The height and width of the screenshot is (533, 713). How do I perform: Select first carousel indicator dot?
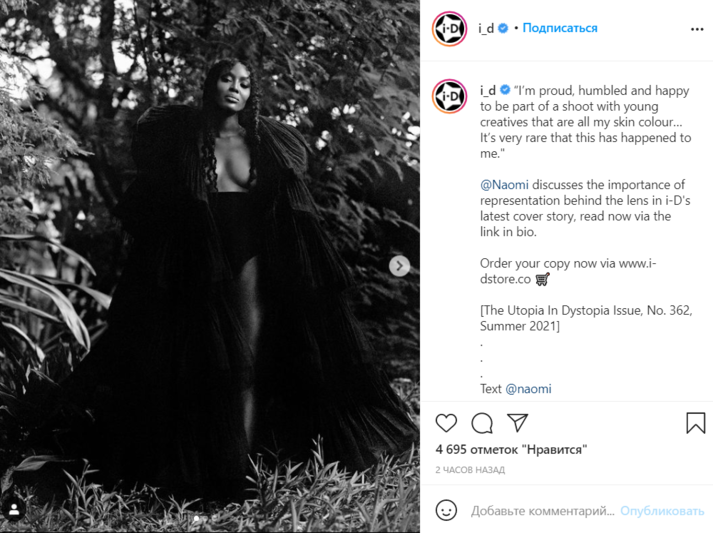click(196, 518)
